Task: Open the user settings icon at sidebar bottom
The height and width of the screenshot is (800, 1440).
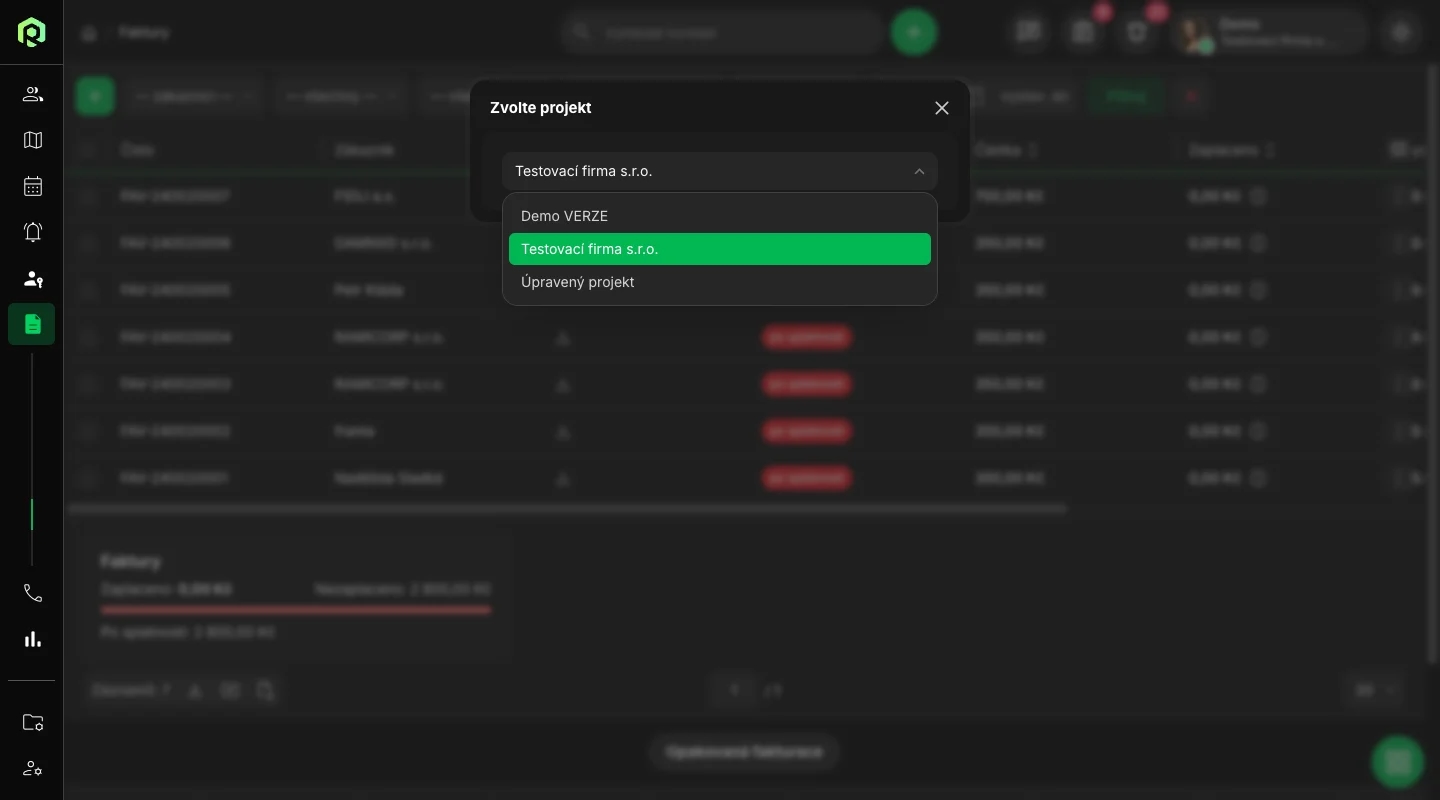Action: (32, 768)
